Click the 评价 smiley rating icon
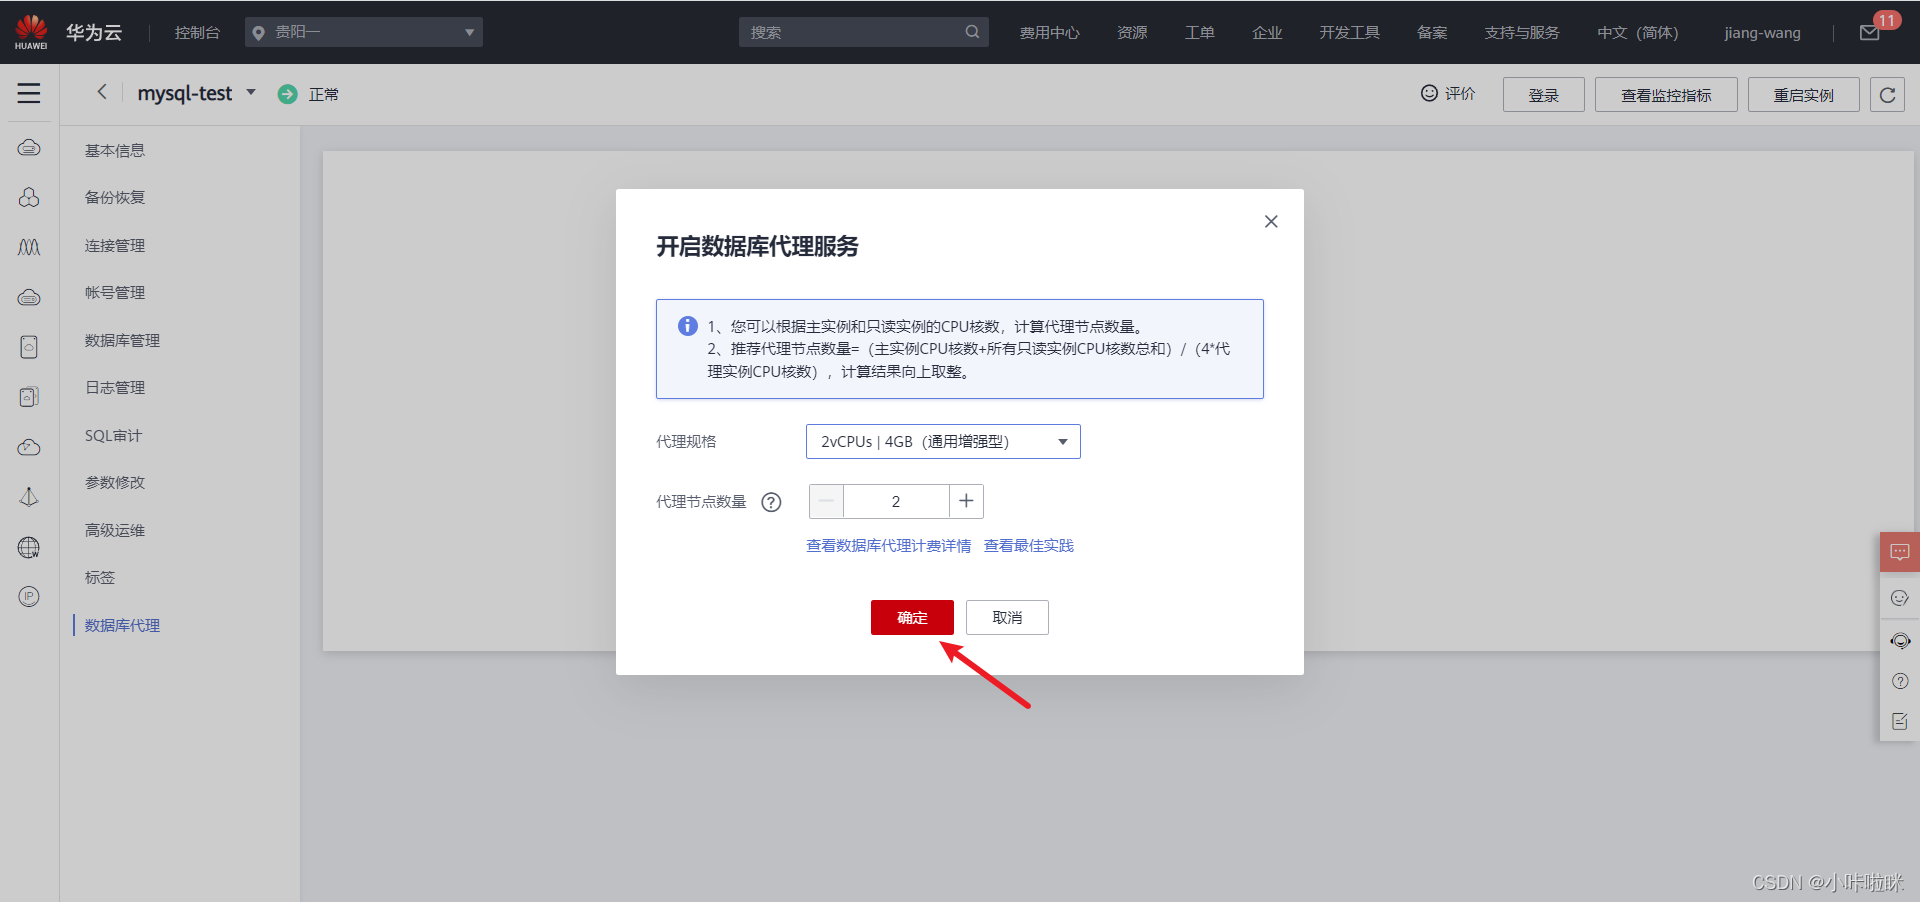 pos(1429,93)
